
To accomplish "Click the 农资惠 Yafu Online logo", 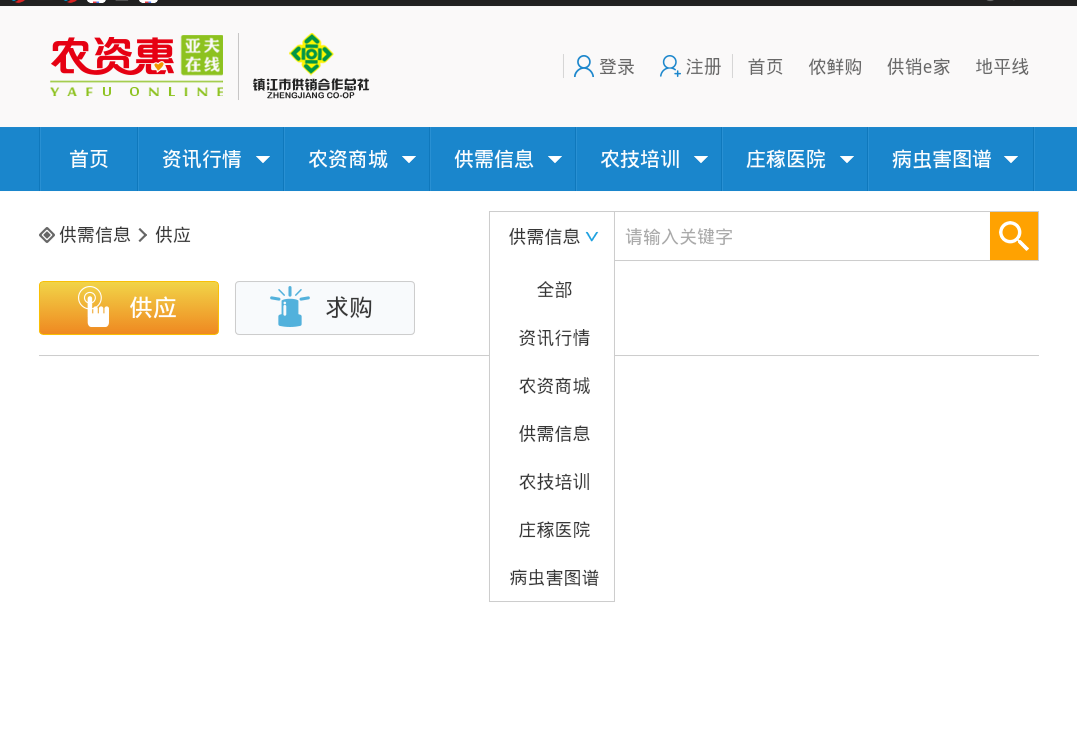I will point(137,66).
